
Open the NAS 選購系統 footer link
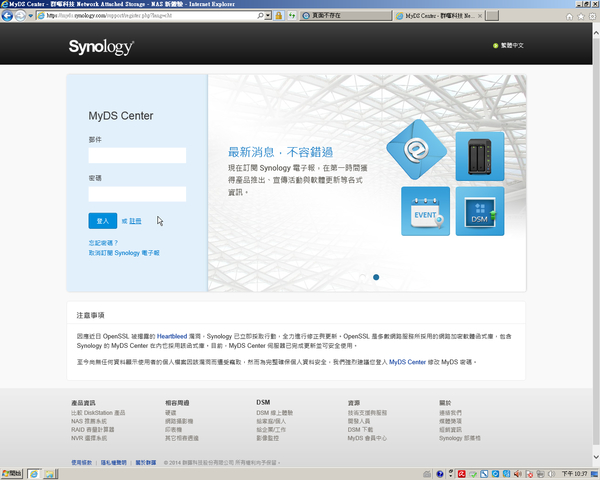pos(89,421)
